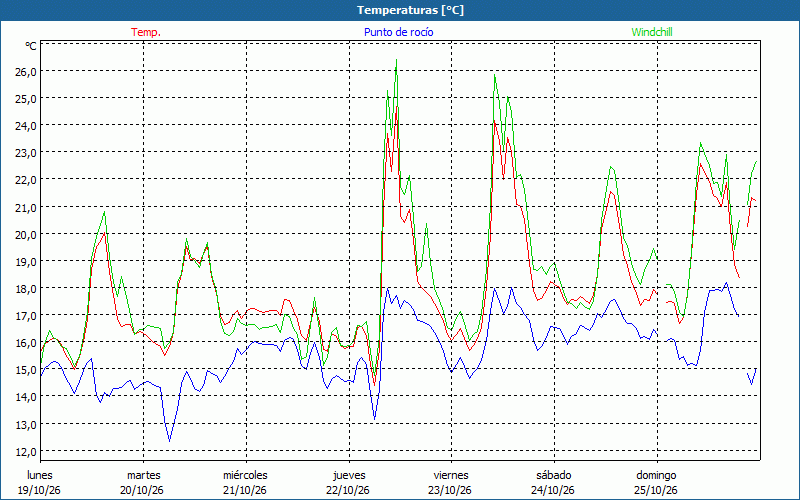Viewport: 800px width, 500px height.
Task: Click the 23,0 value on temperature axis
Action: tap(25, 153)
